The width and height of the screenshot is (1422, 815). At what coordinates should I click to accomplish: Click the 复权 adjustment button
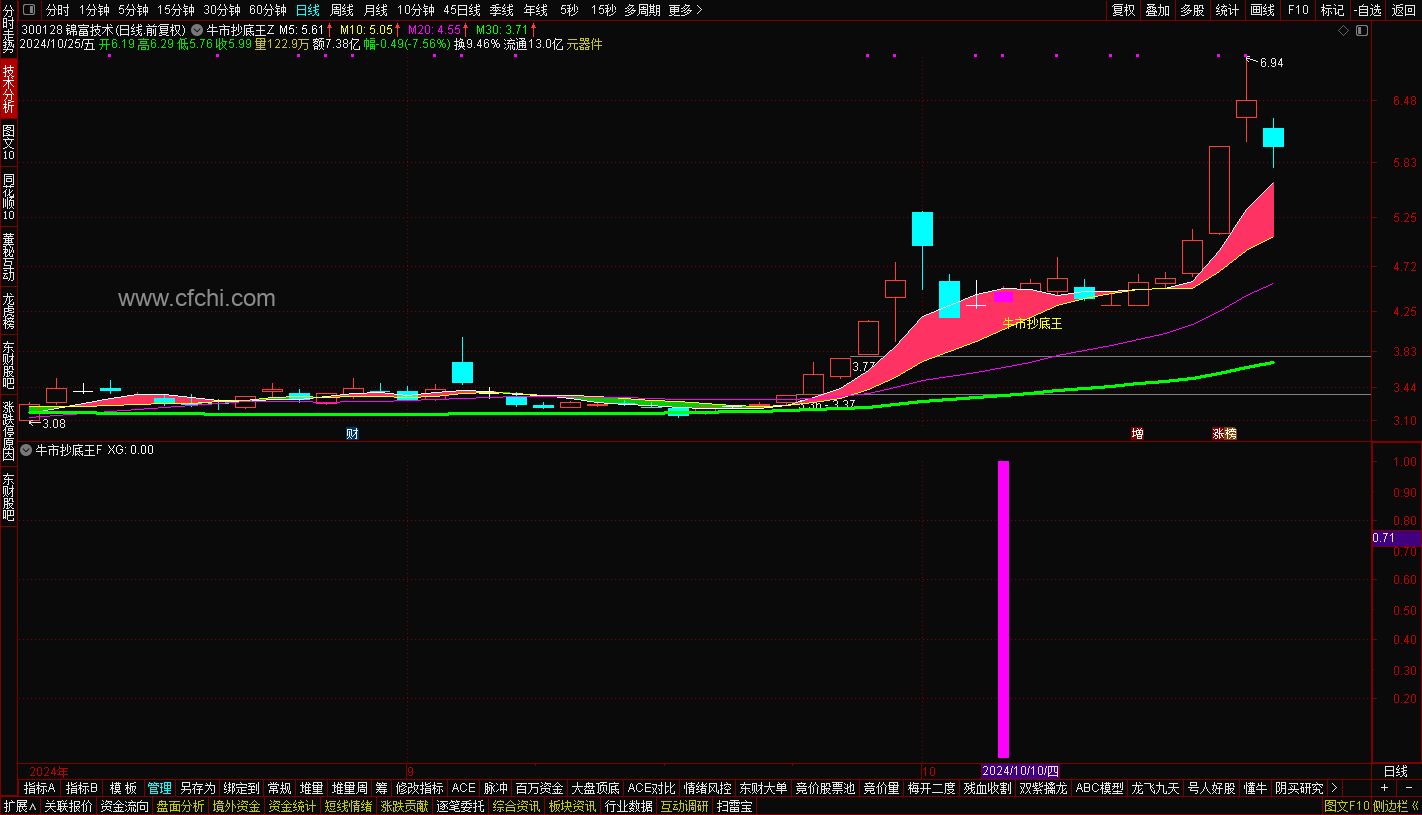click(x=1124, y=10)
